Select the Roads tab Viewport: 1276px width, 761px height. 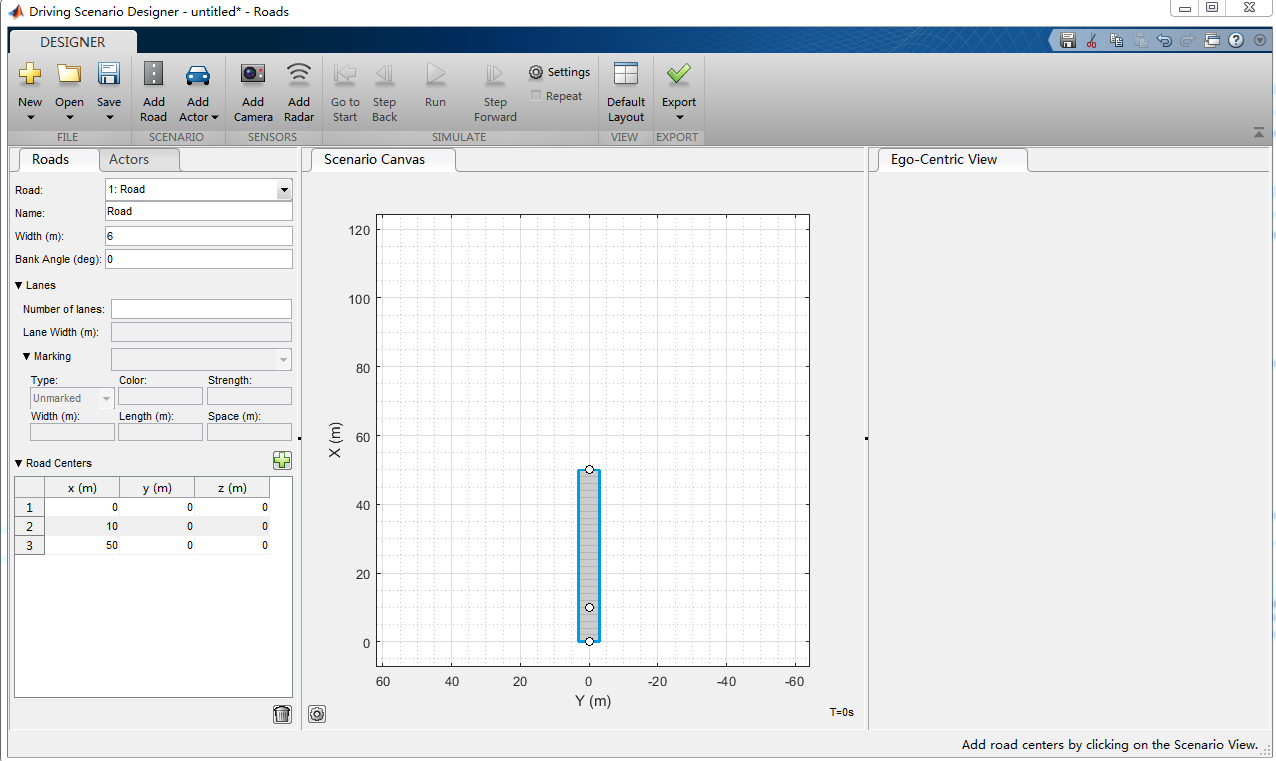pyautogui.click(x=50, y=159)
